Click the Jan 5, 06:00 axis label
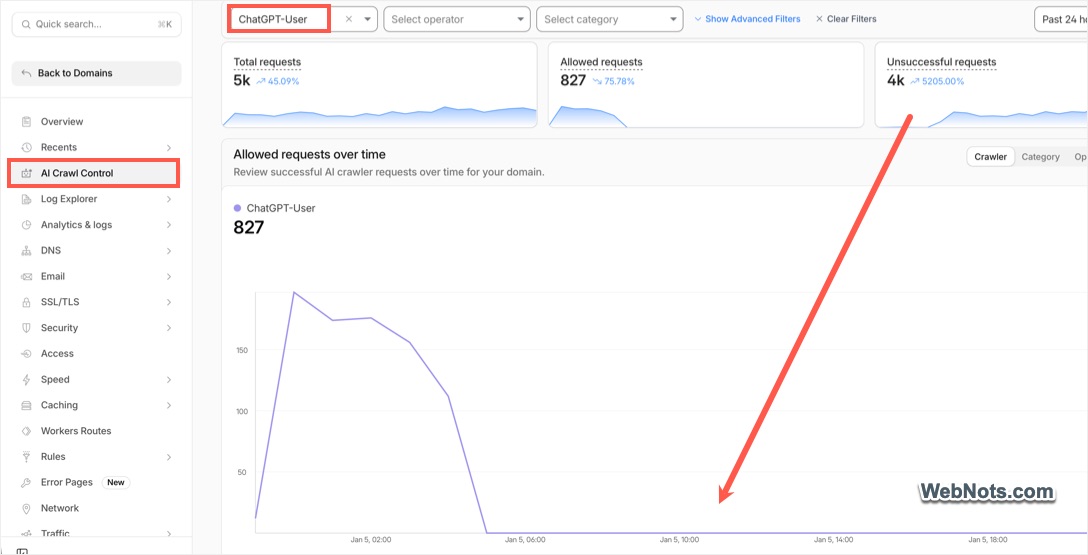The height and width of the screenshot is (555, 1088). click(525, 540)
